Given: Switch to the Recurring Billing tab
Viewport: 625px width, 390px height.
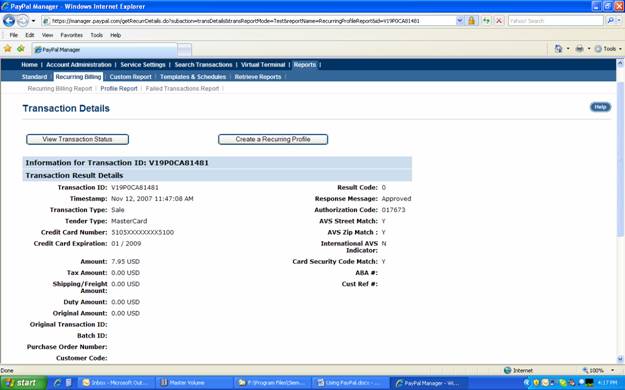Looking at the screenshot, I should coord(78,77).
